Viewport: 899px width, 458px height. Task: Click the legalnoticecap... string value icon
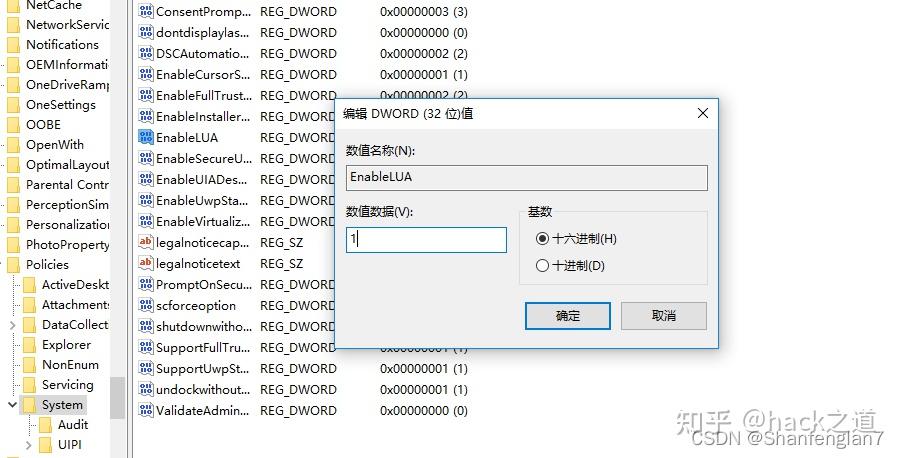point(146,242)
